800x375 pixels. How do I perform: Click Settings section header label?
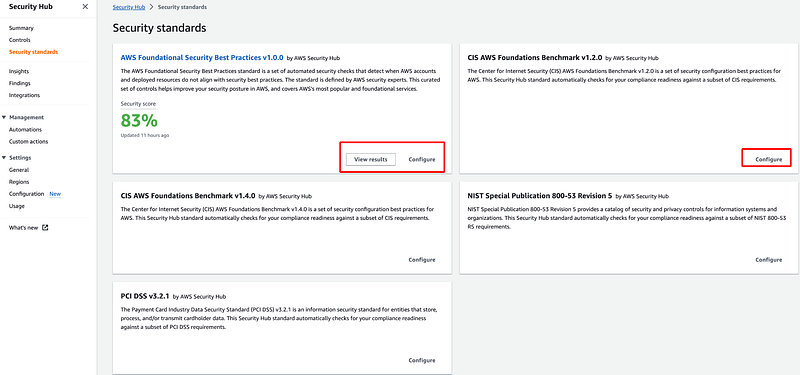(x=20, y=158)
